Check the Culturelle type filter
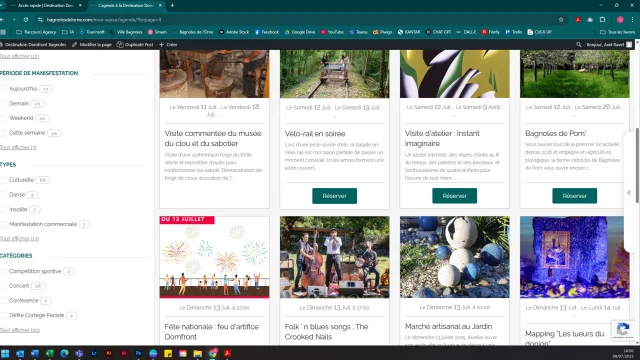This screenshot has height=360, width=640. tap(3, 180)
